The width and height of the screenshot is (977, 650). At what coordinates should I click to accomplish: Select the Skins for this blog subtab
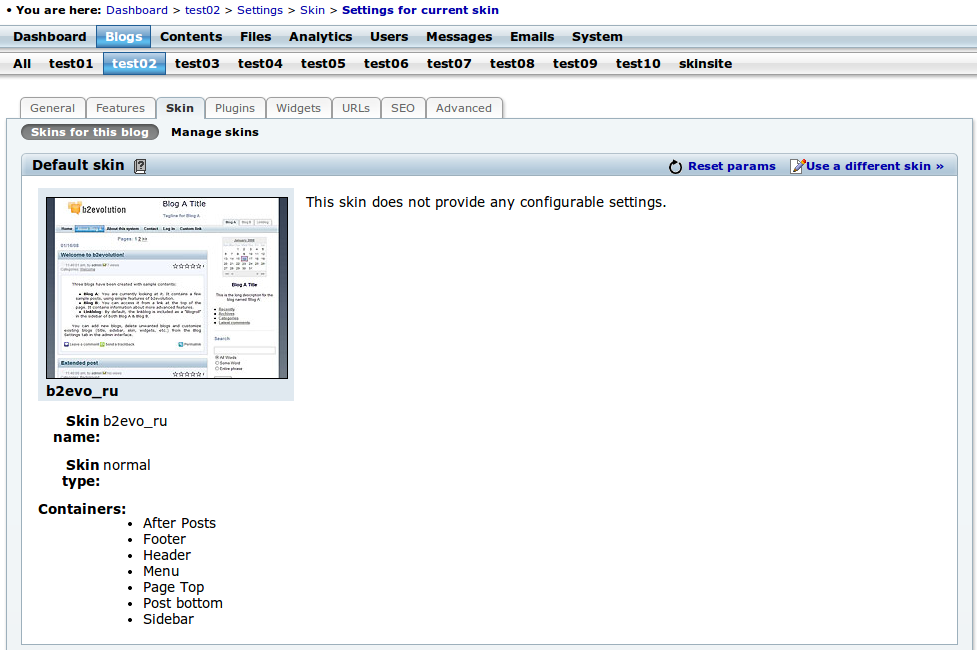(x=90, y=132)
